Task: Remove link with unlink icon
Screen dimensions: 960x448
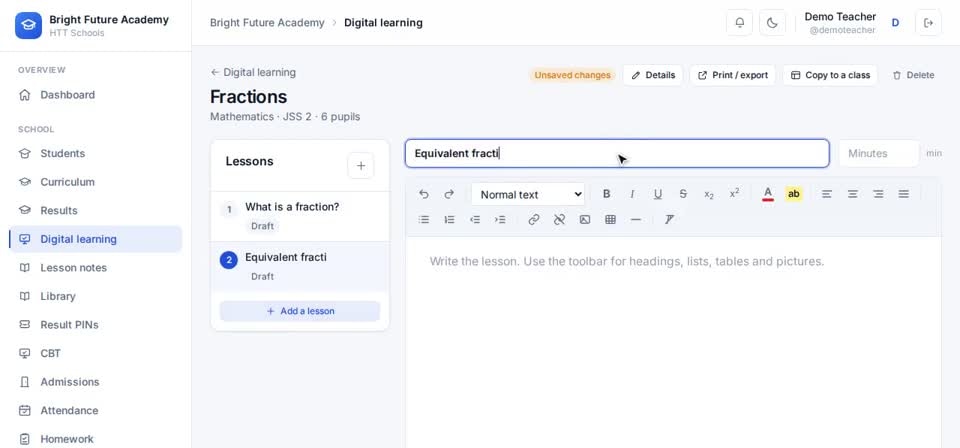Action: click(x=559, y=220)
